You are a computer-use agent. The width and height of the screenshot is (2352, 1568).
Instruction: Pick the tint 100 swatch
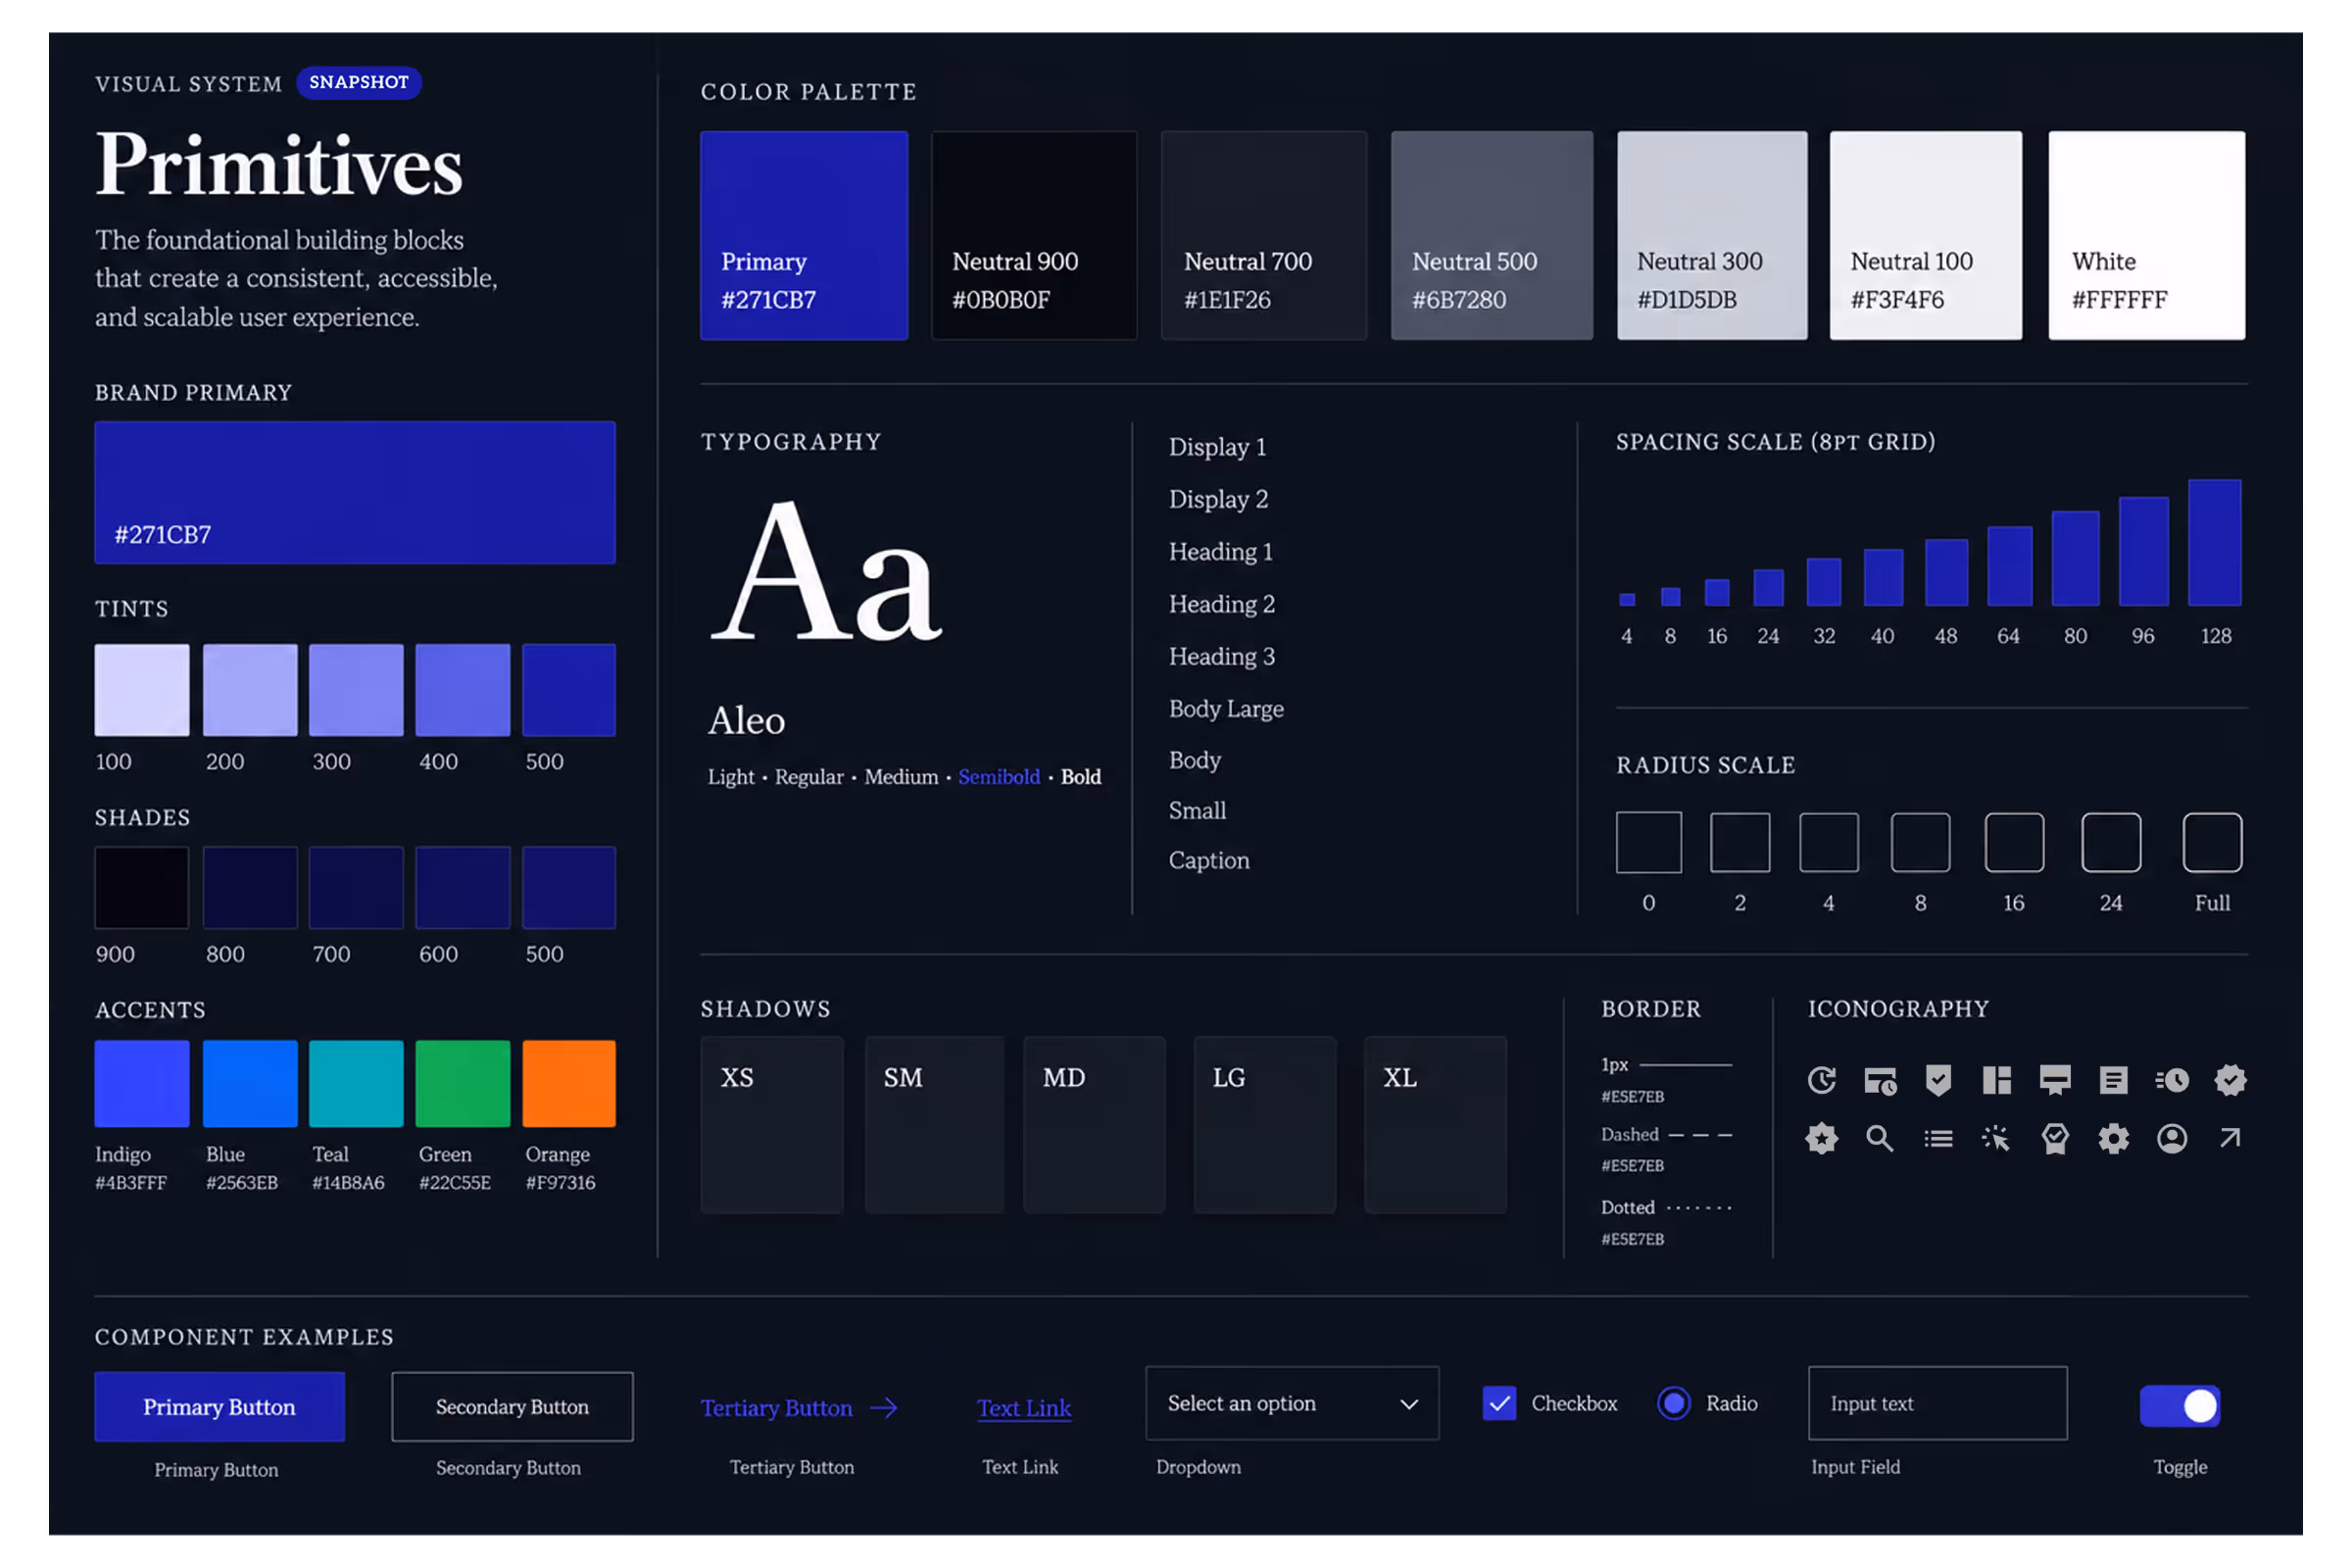point(142,690)
